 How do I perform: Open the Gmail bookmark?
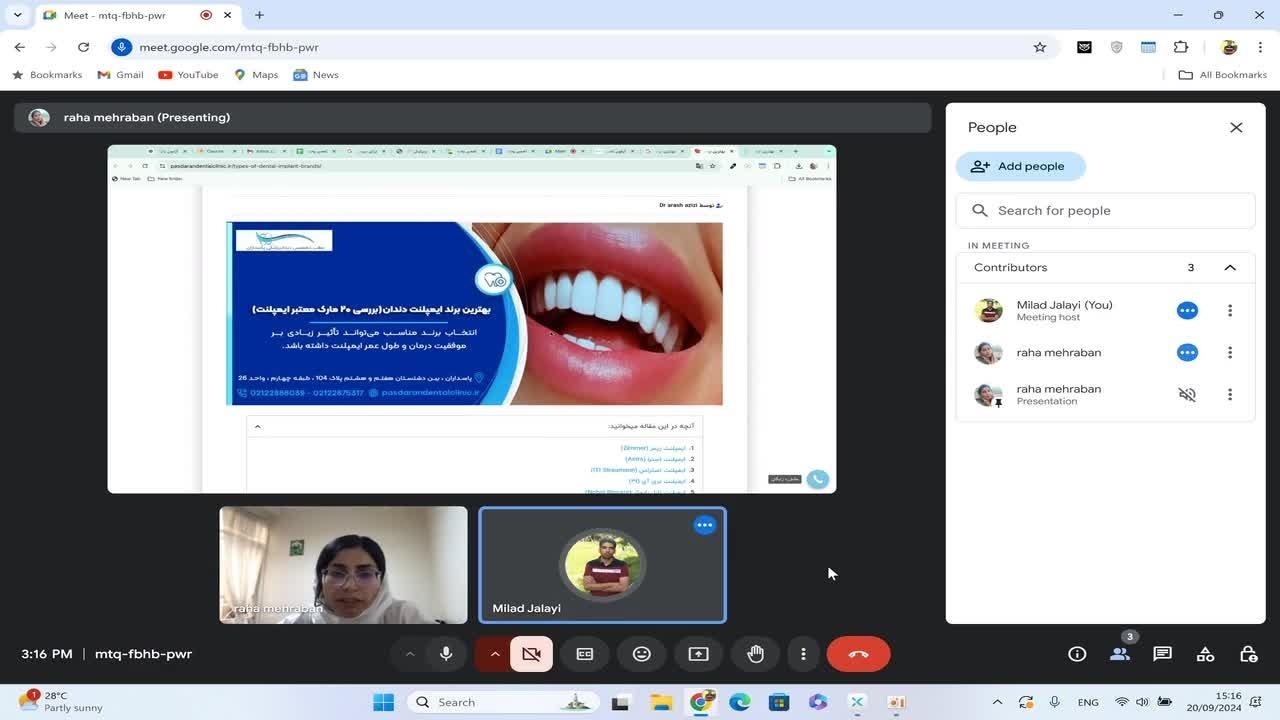click(x=120, y=75)
